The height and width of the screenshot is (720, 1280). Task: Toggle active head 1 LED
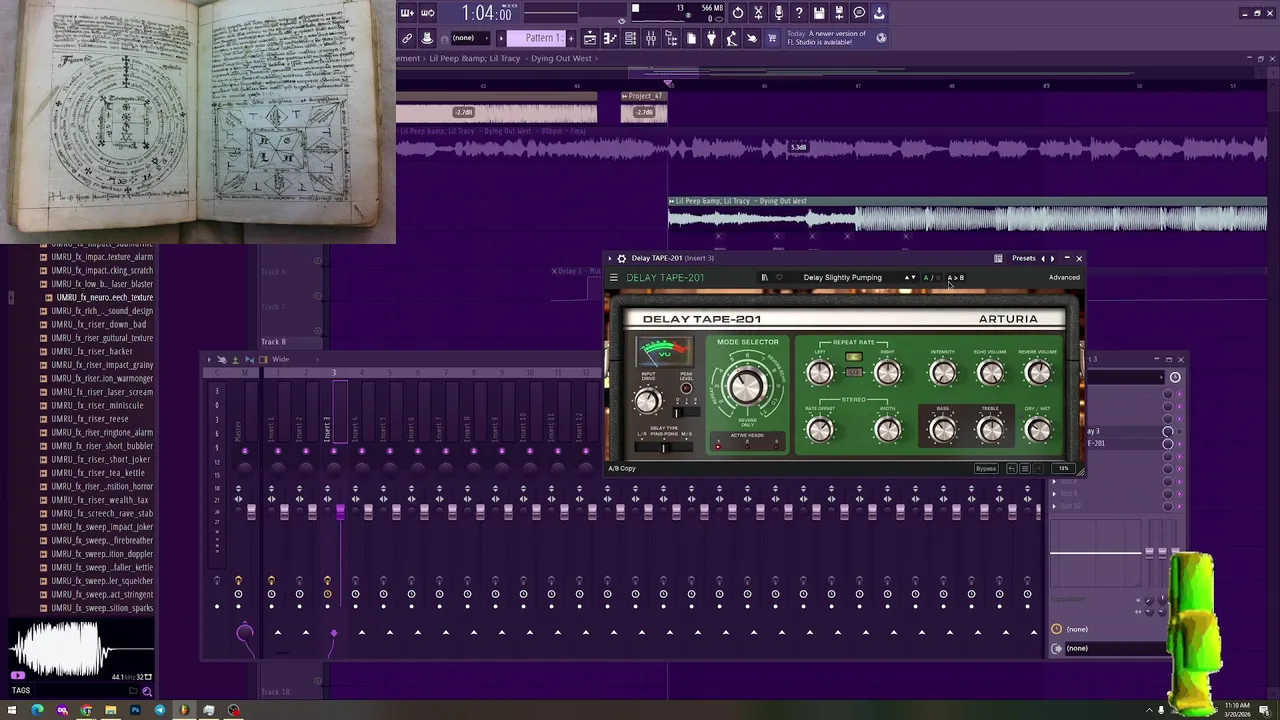pos(718,446)
